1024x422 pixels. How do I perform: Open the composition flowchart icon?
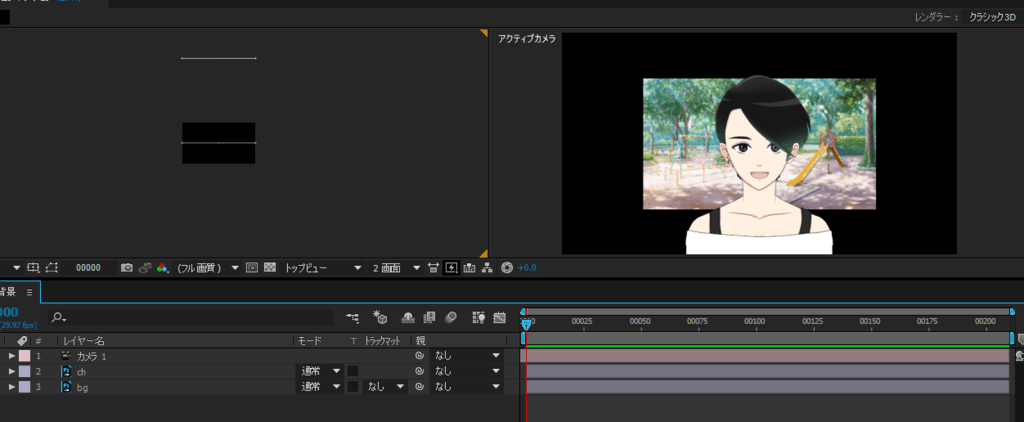coord(488,268)
